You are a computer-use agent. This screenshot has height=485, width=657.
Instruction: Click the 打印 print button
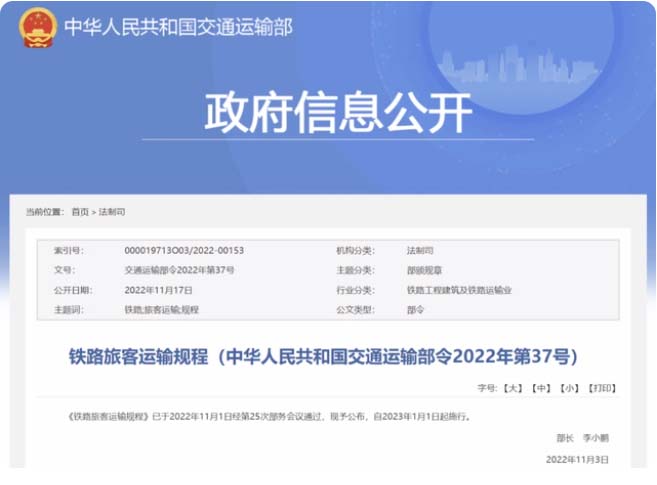(602, 388)
